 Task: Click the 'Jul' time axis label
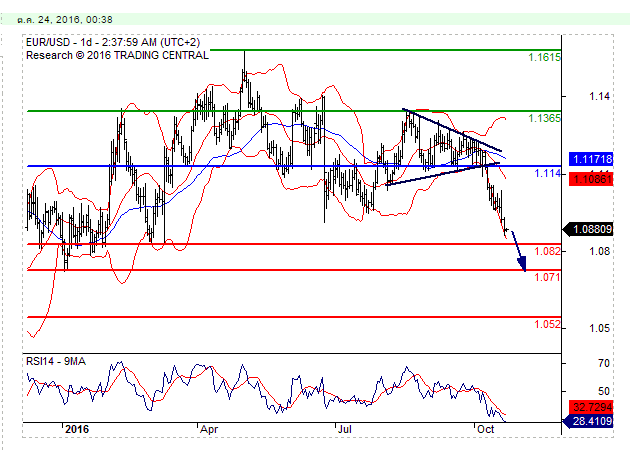[x=345, y=429]
